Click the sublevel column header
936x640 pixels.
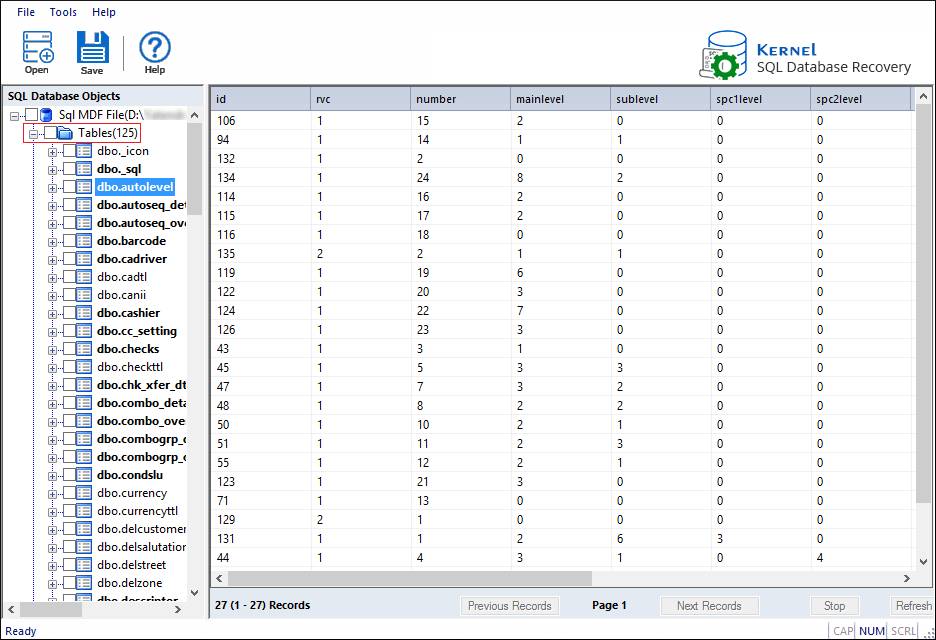661,99
